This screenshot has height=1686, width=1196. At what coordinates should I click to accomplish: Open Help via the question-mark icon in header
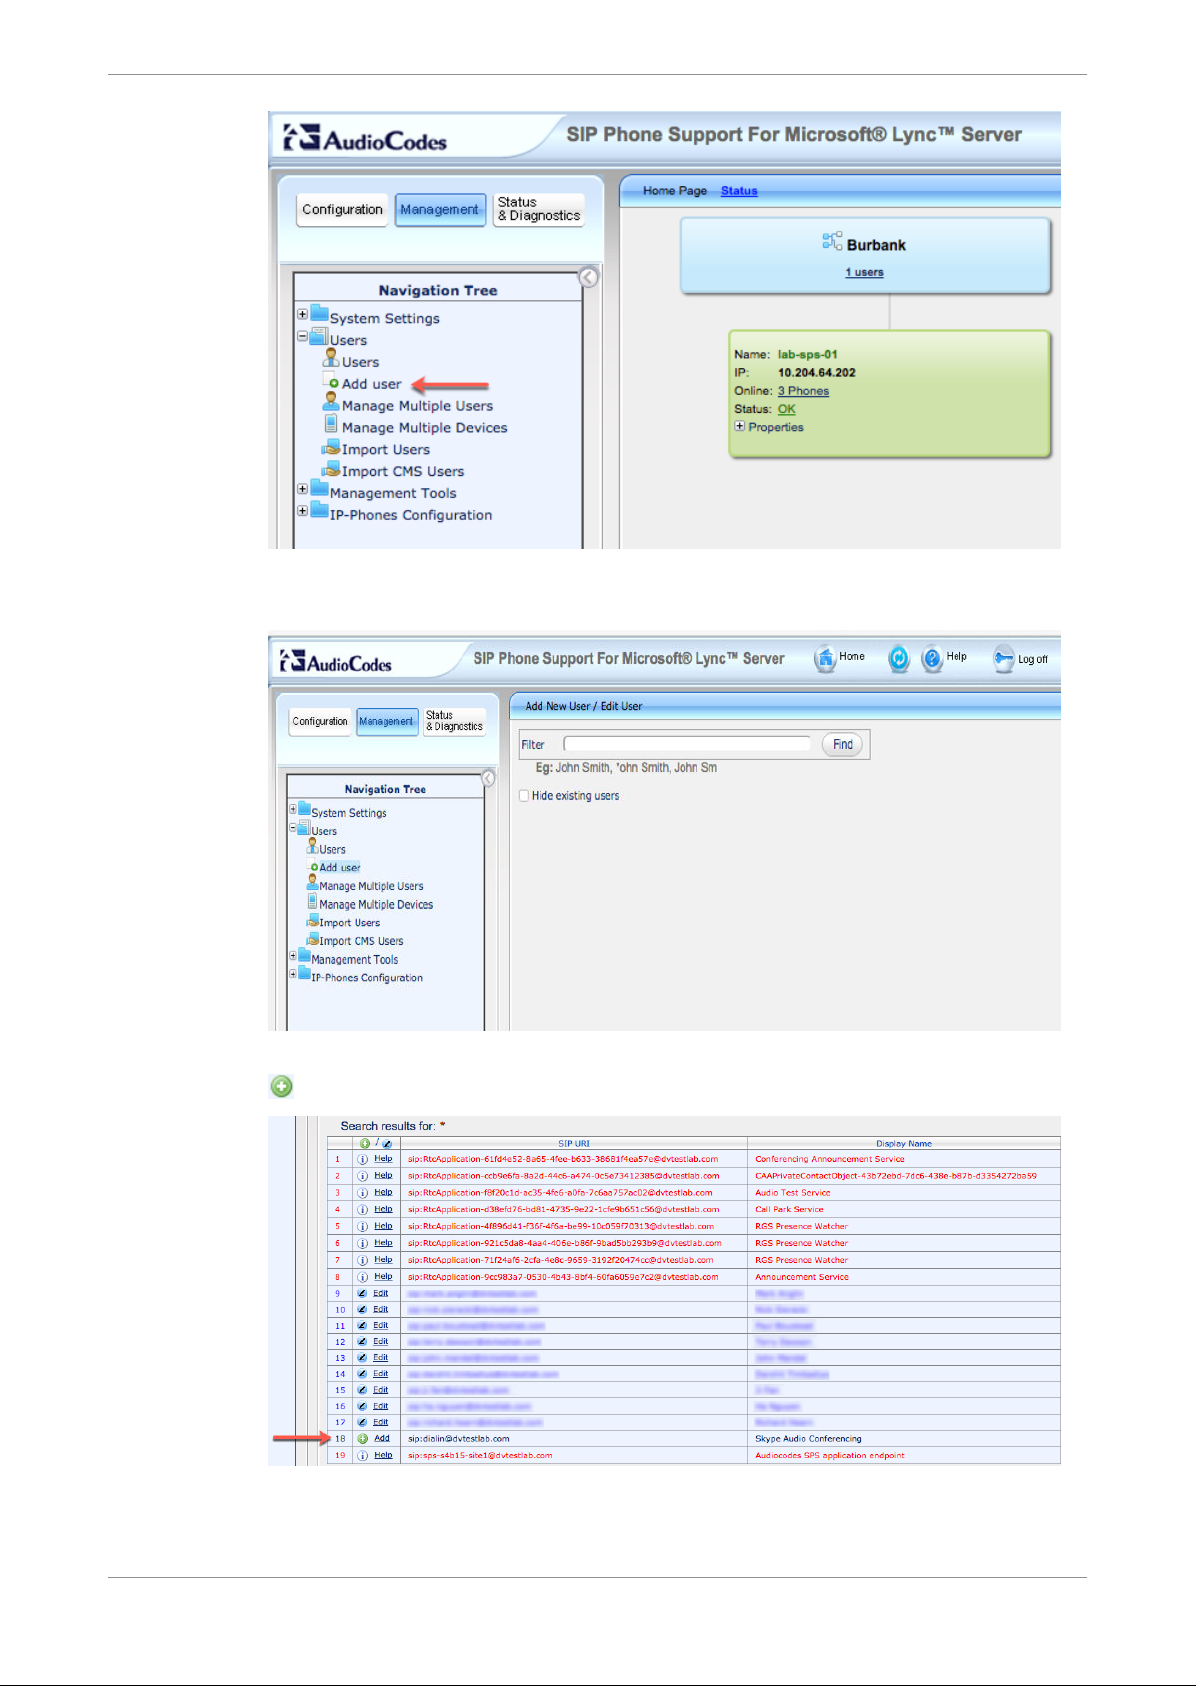pos(932,658)
